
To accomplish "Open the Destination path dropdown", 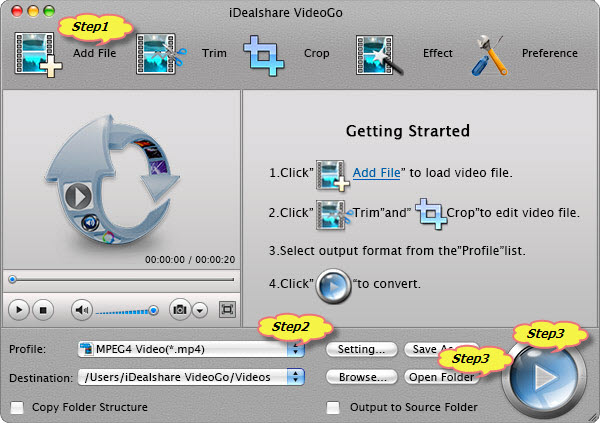I will pyautogui.click(x=191, y=377).
